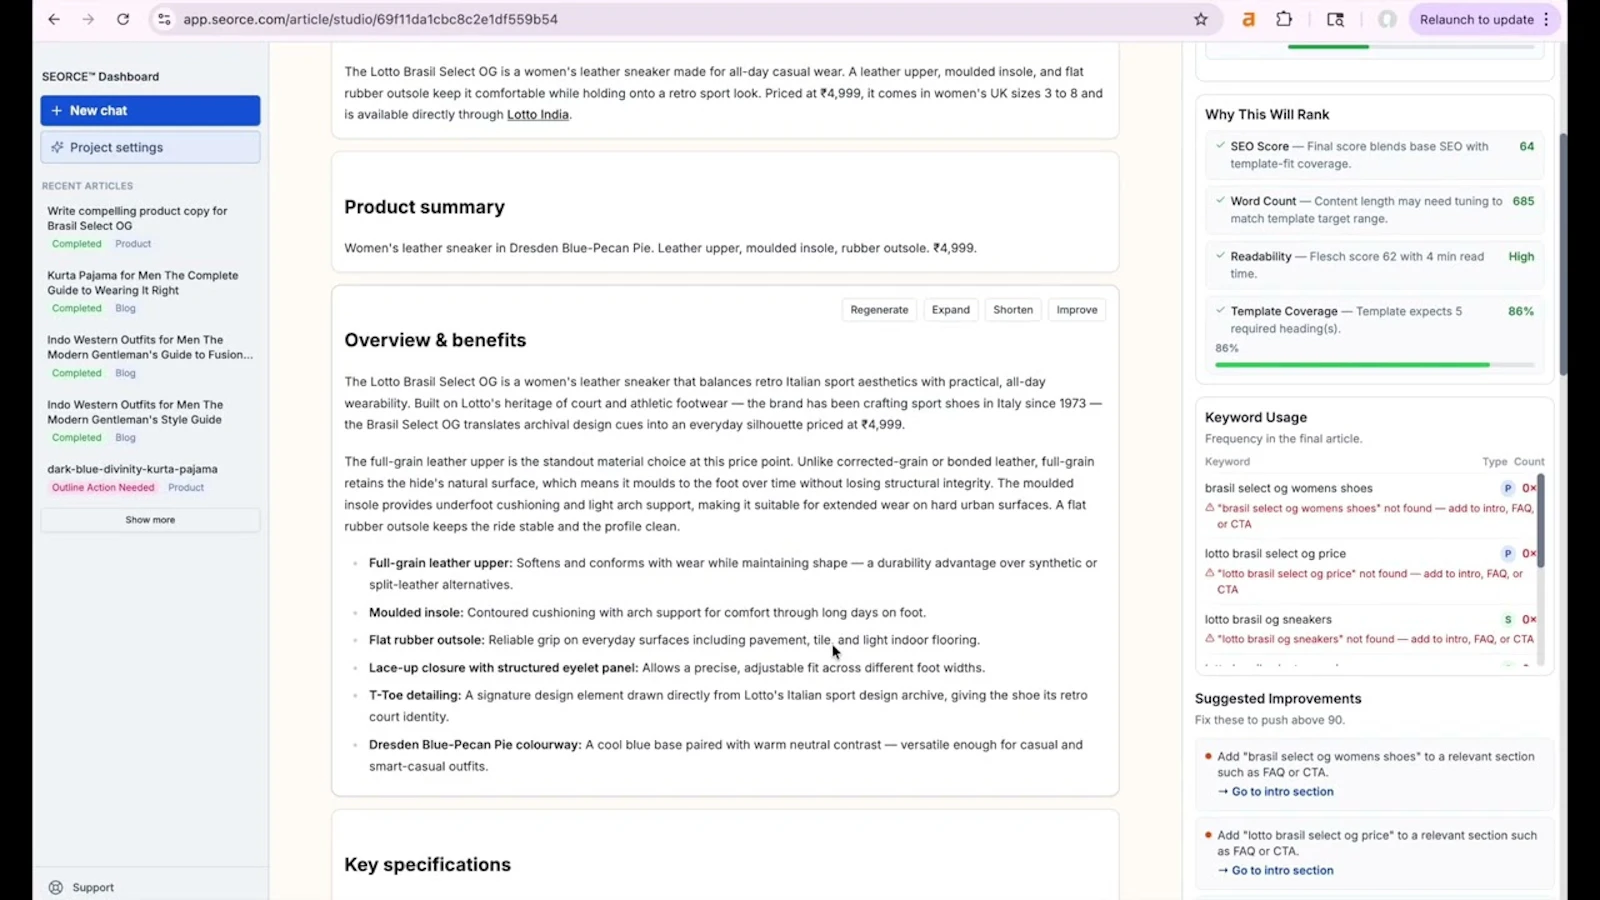Click the S badge for 'lotto brasil og sneakers'
Image resolution: width=1600 pixels, height=900 pixels.
pyautogui.click(x=1508, y=619)
